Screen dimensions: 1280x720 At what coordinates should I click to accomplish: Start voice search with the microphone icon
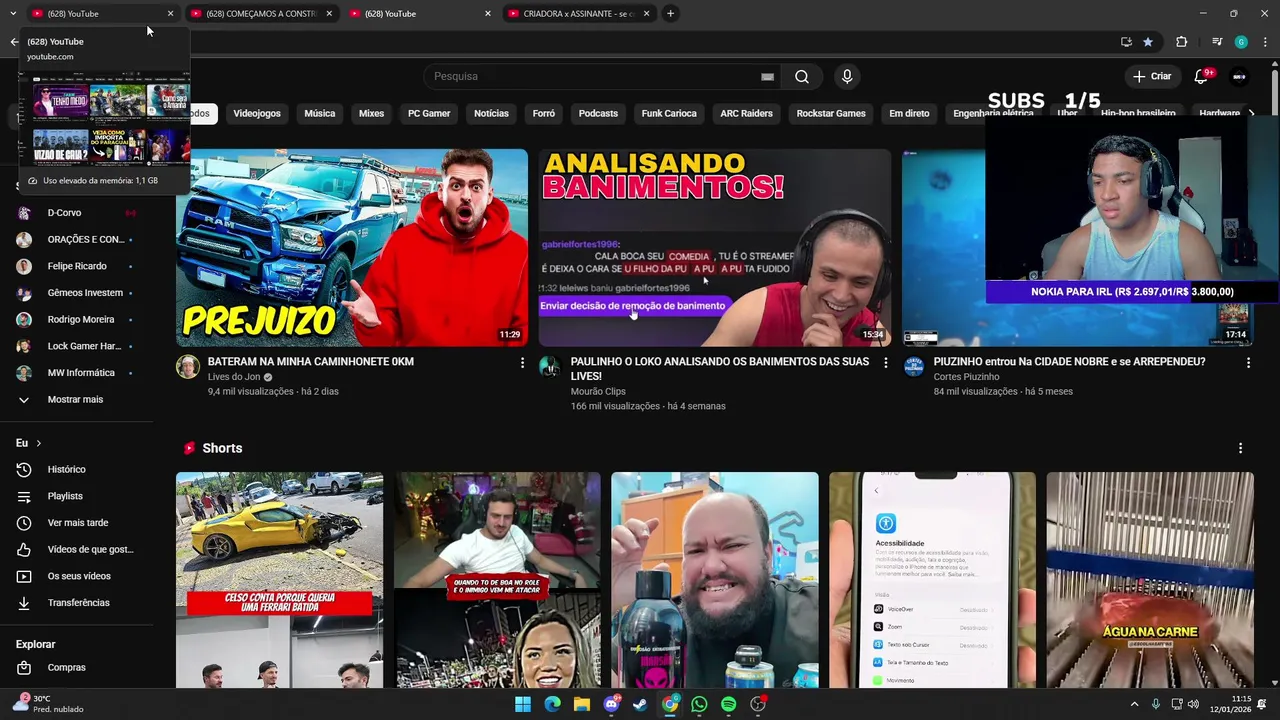(x=847, y=77)
